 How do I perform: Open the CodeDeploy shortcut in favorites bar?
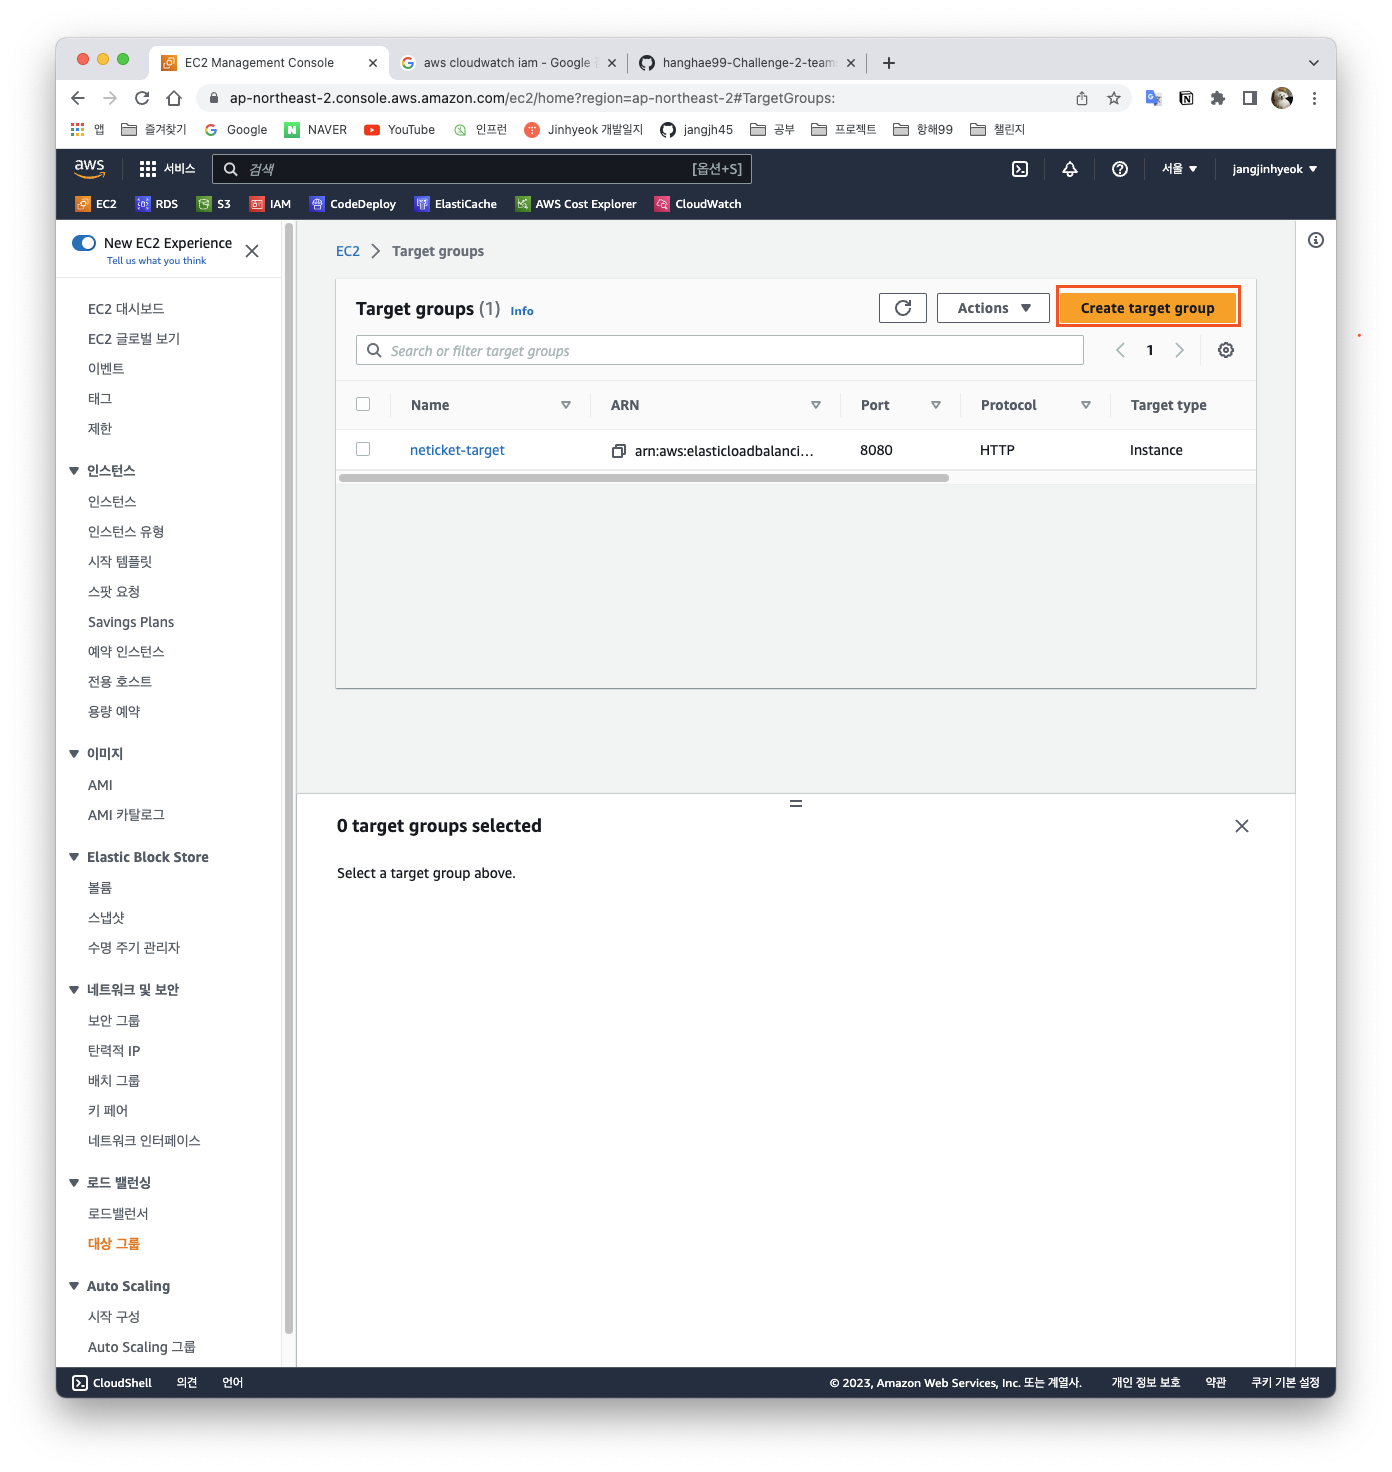[353, 204]
